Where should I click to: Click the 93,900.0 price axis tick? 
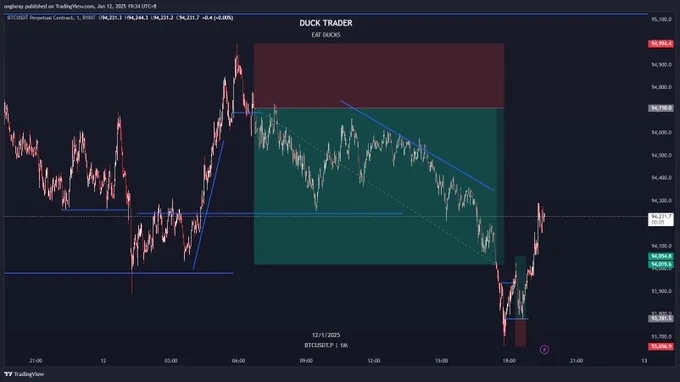[661, 291]
